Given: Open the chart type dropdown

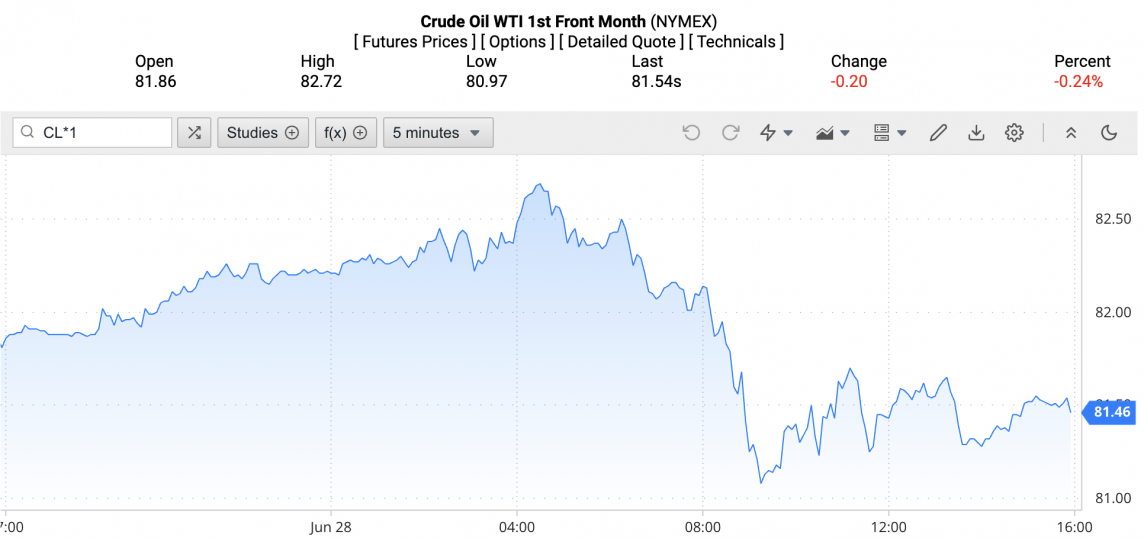Looking at the screenshot, I should 832,133.
